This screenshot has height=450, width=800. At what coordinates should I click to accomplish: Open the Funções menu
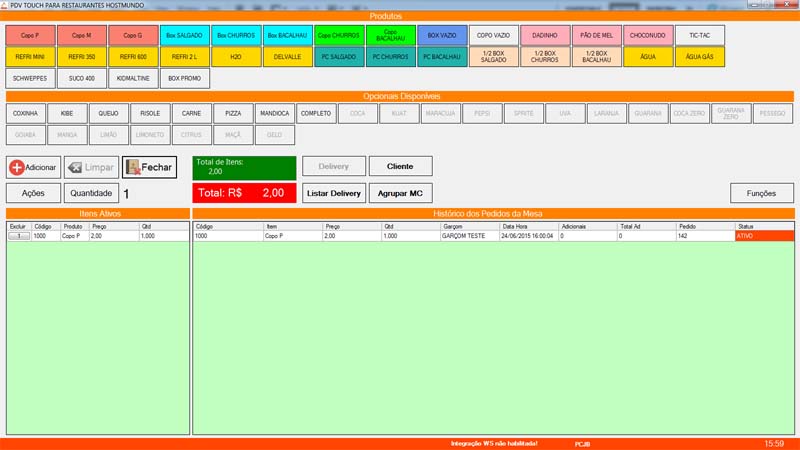(761, 193)
